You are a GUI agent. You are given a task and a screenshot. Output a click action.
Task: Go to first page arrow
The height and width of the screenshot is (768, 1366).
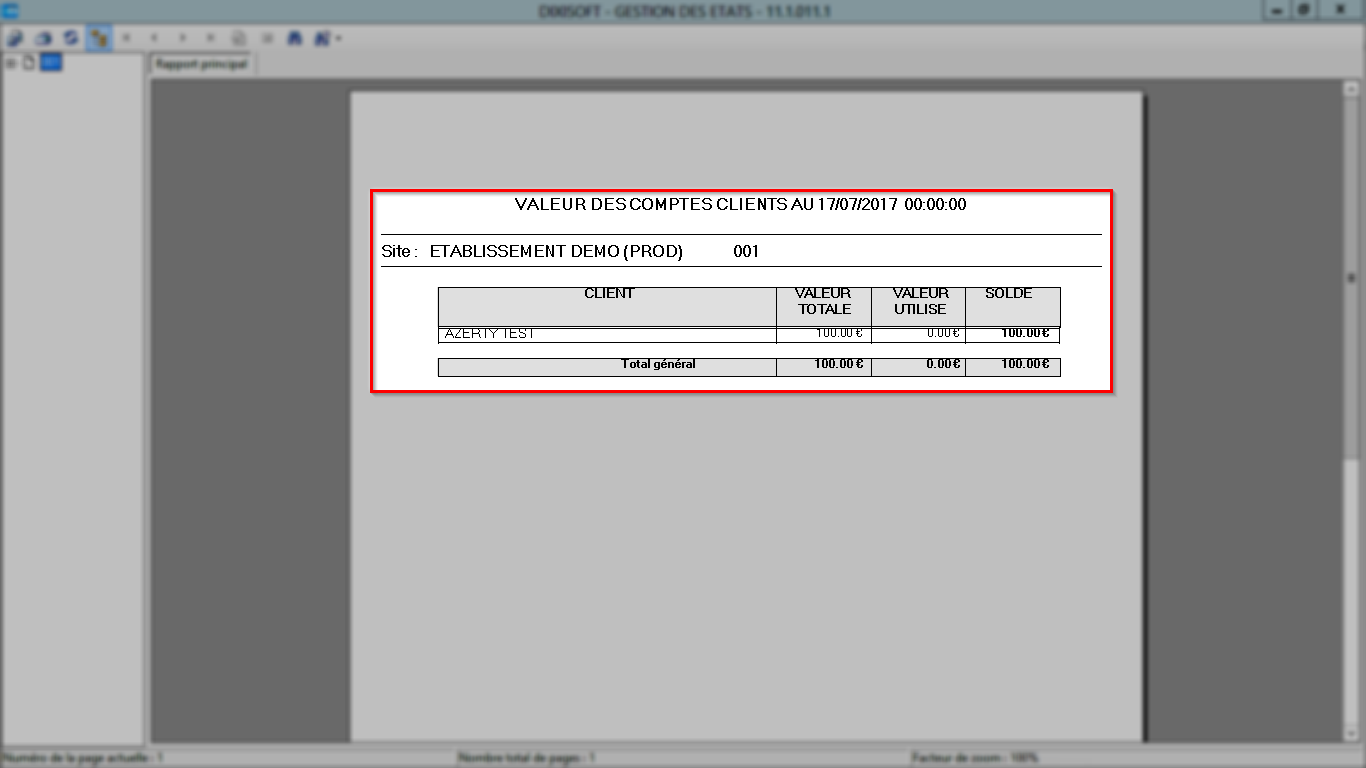[x=127, y=38]
